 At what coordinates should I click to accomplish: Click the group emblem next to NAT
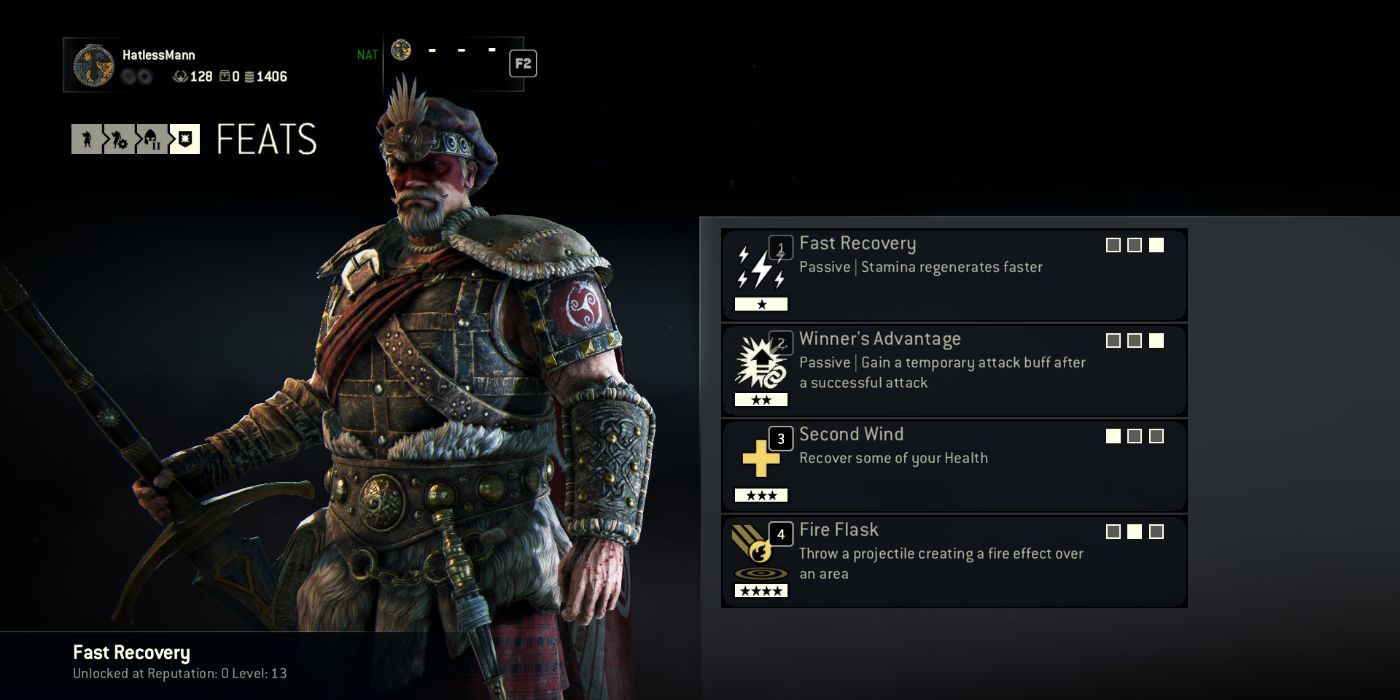click(x=401, y=50)
